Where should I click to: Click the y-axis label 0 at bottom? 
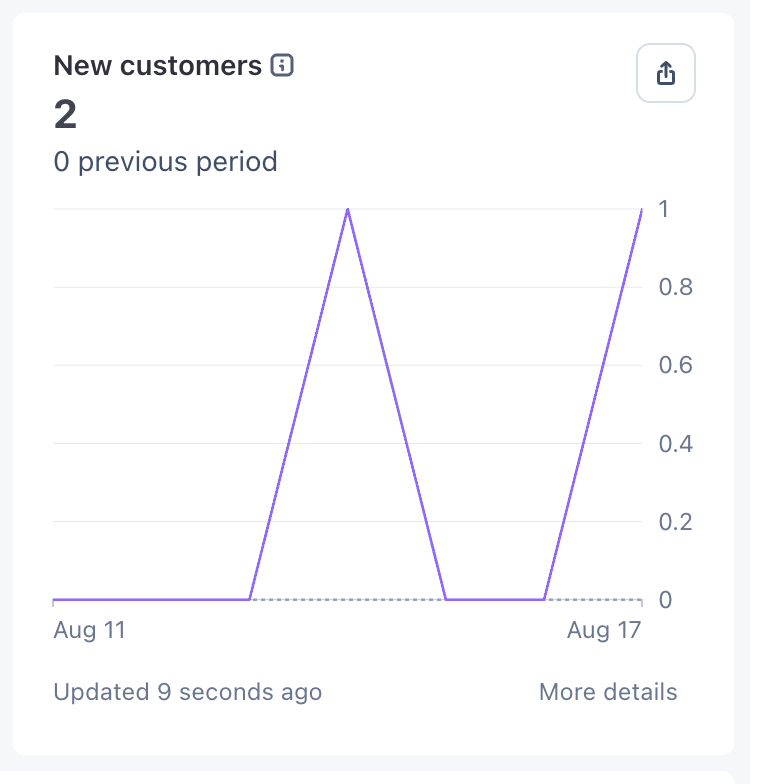(665, 600)
